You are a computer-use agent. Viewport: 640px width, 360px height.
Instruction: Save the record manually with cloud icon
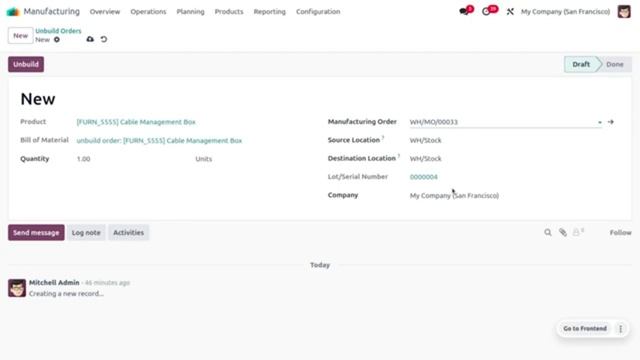pos(90,39)
